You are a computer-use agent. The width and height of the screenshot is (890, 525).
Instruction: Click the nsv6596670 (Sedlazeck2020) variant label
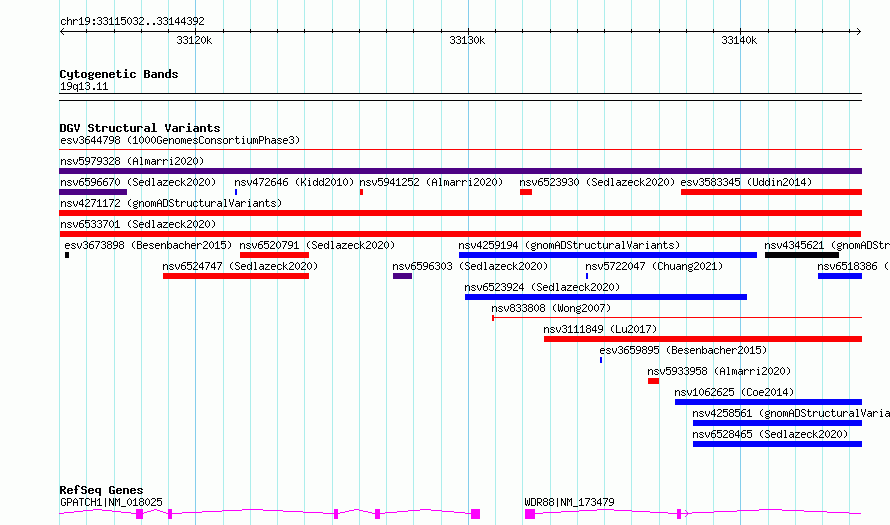pos(138,182)
